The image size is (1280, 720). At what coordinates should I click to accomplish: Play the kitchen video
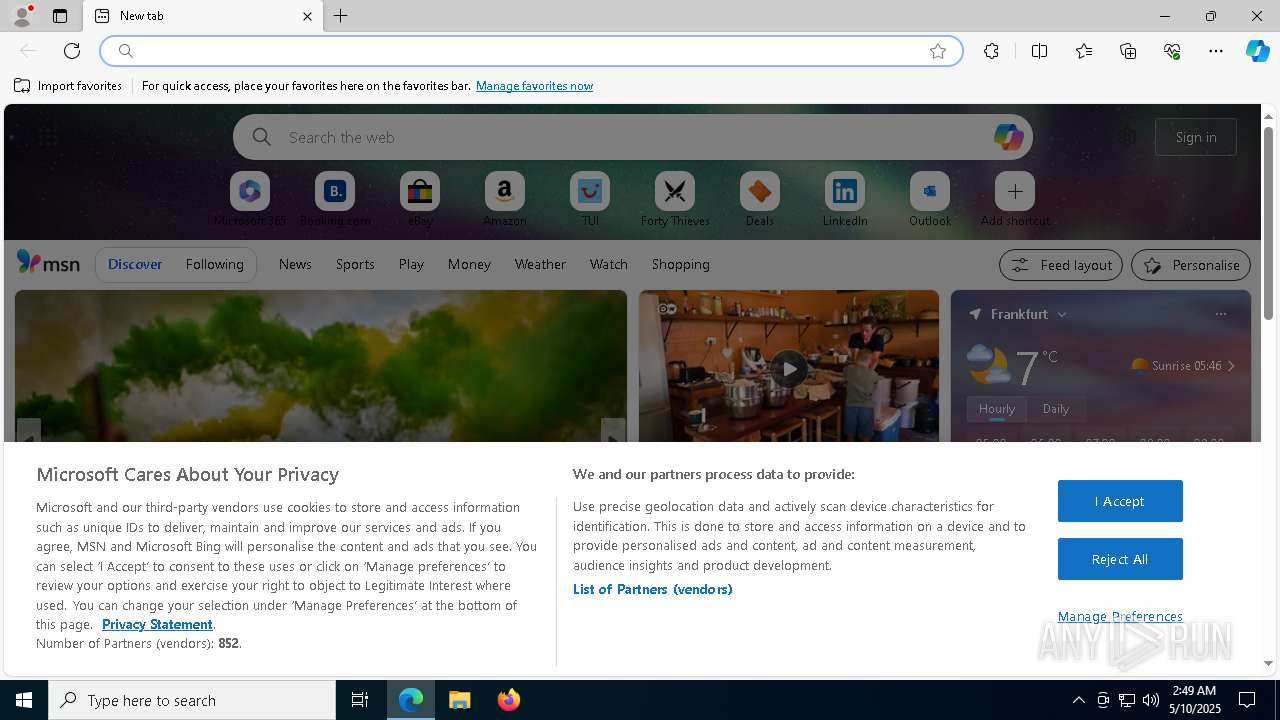pos(789,369)
